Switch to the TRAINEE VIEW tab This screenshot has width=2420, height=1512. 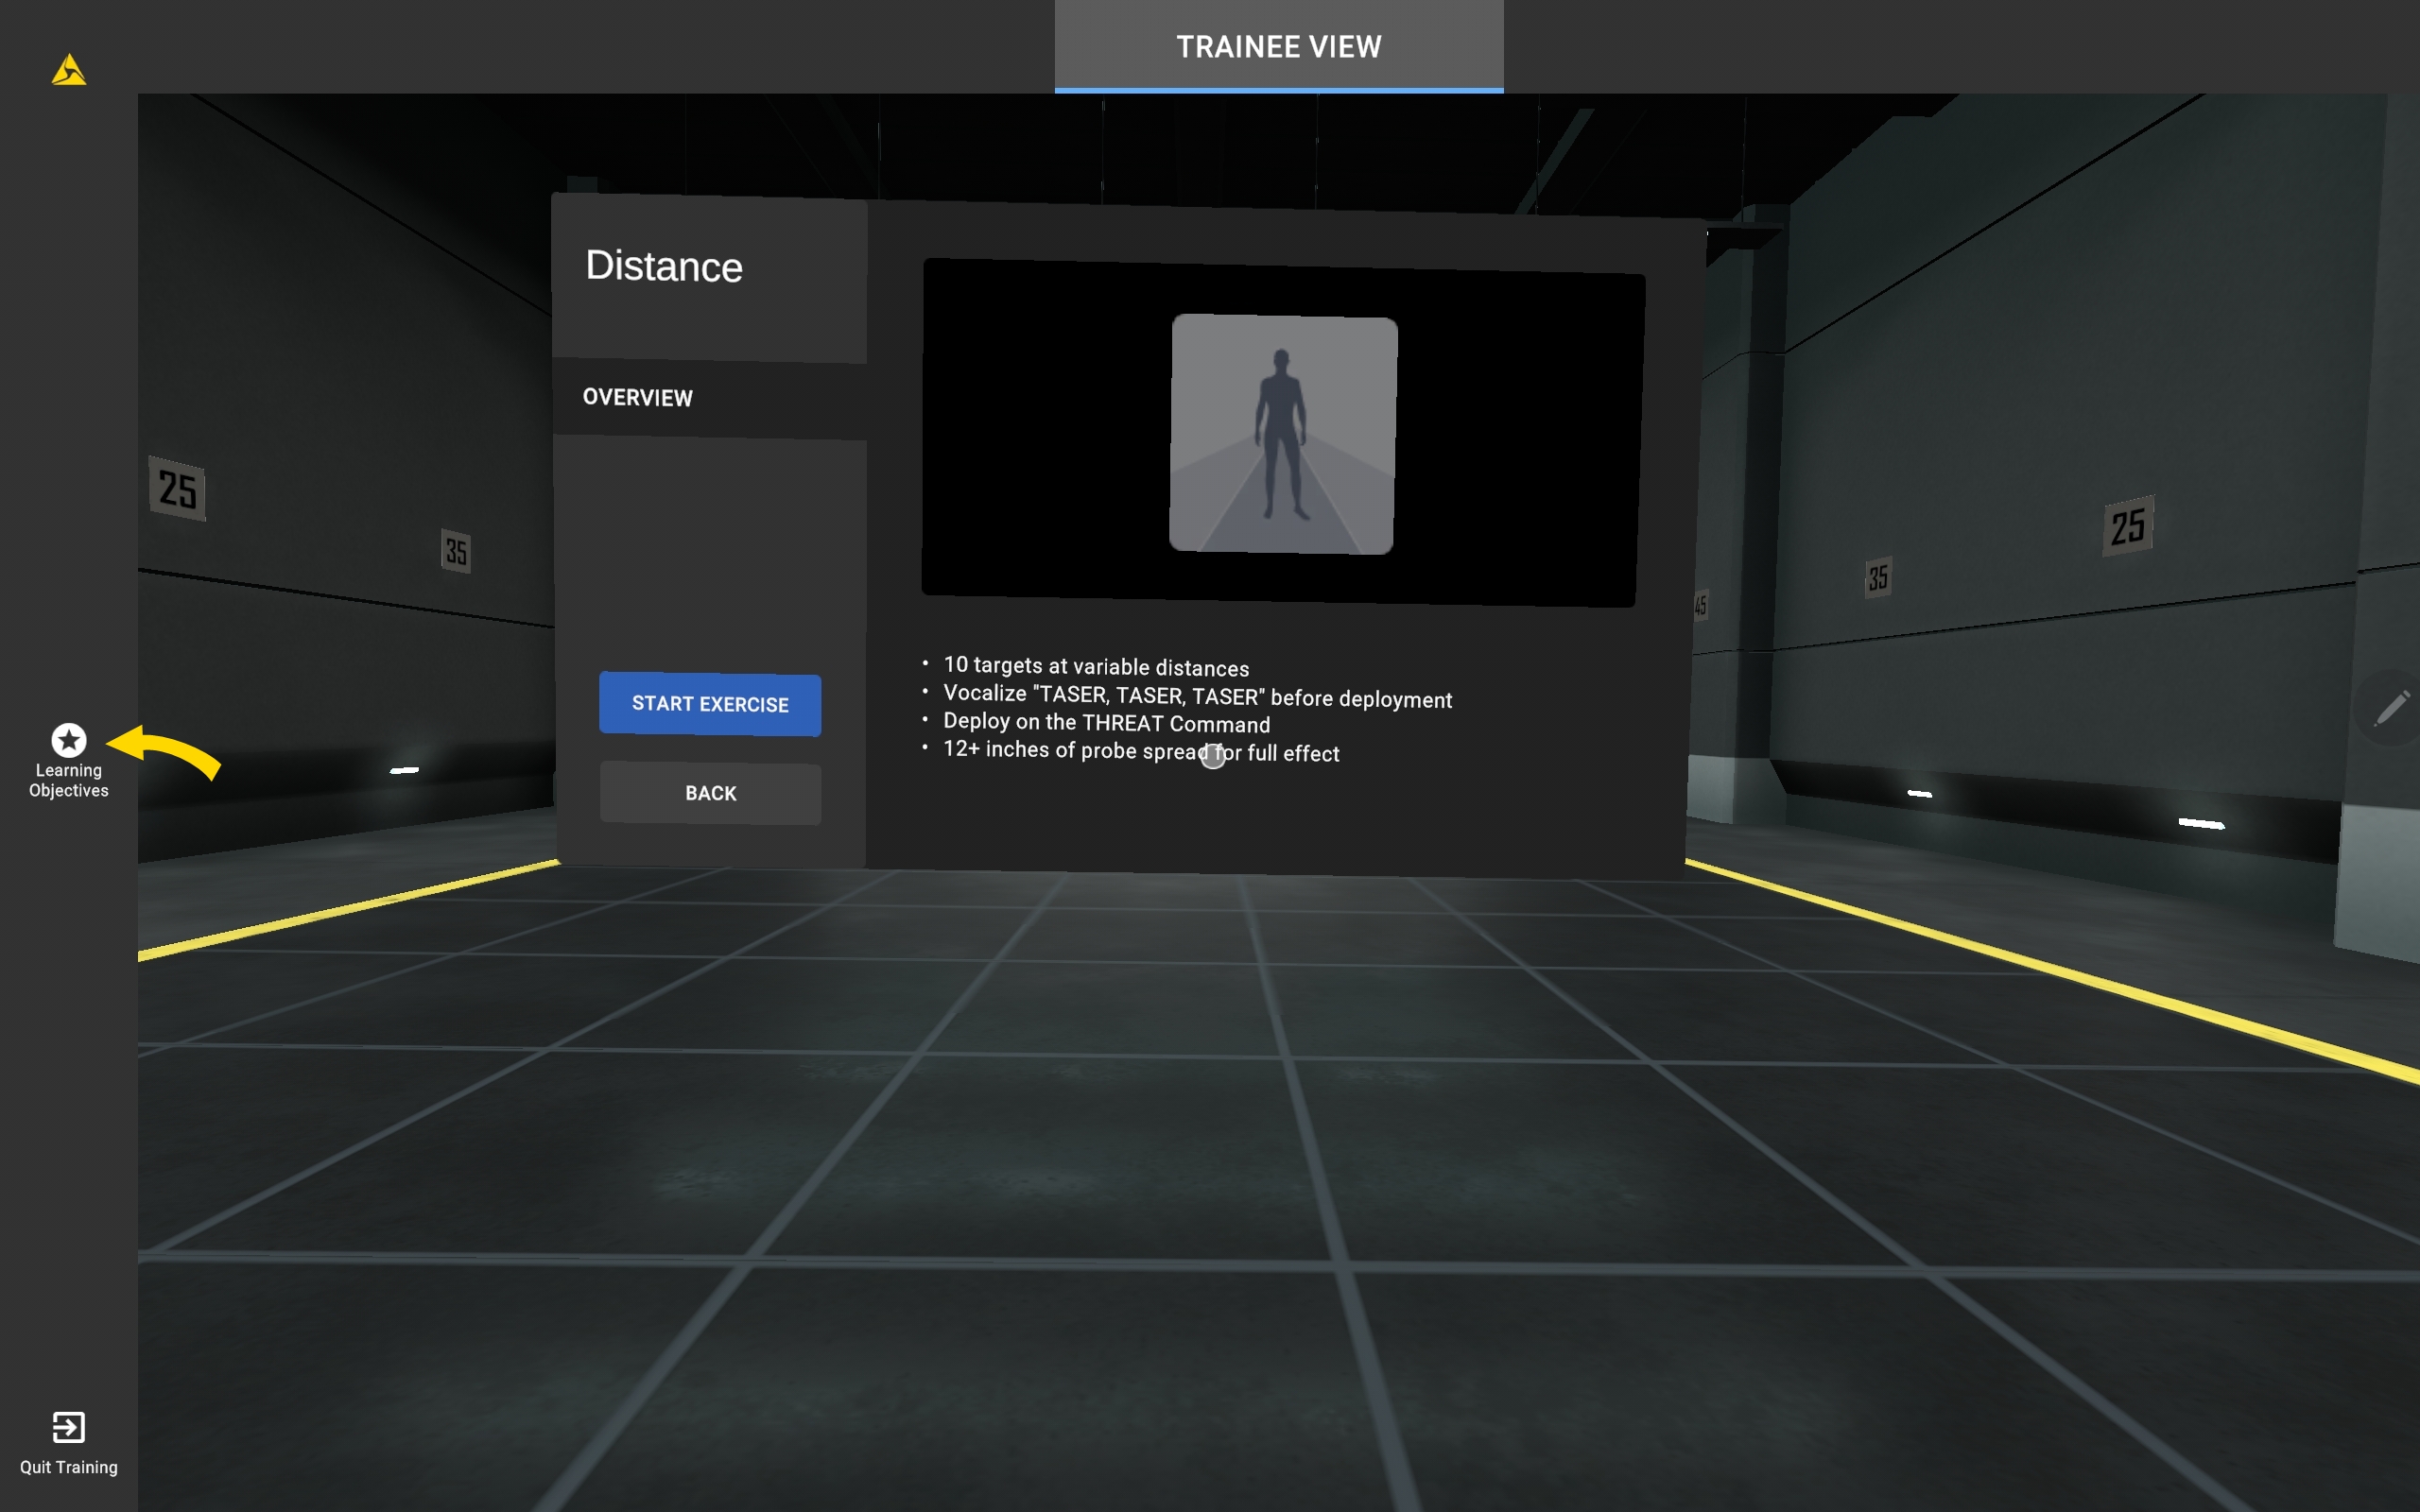click(x=1278, y=46)
